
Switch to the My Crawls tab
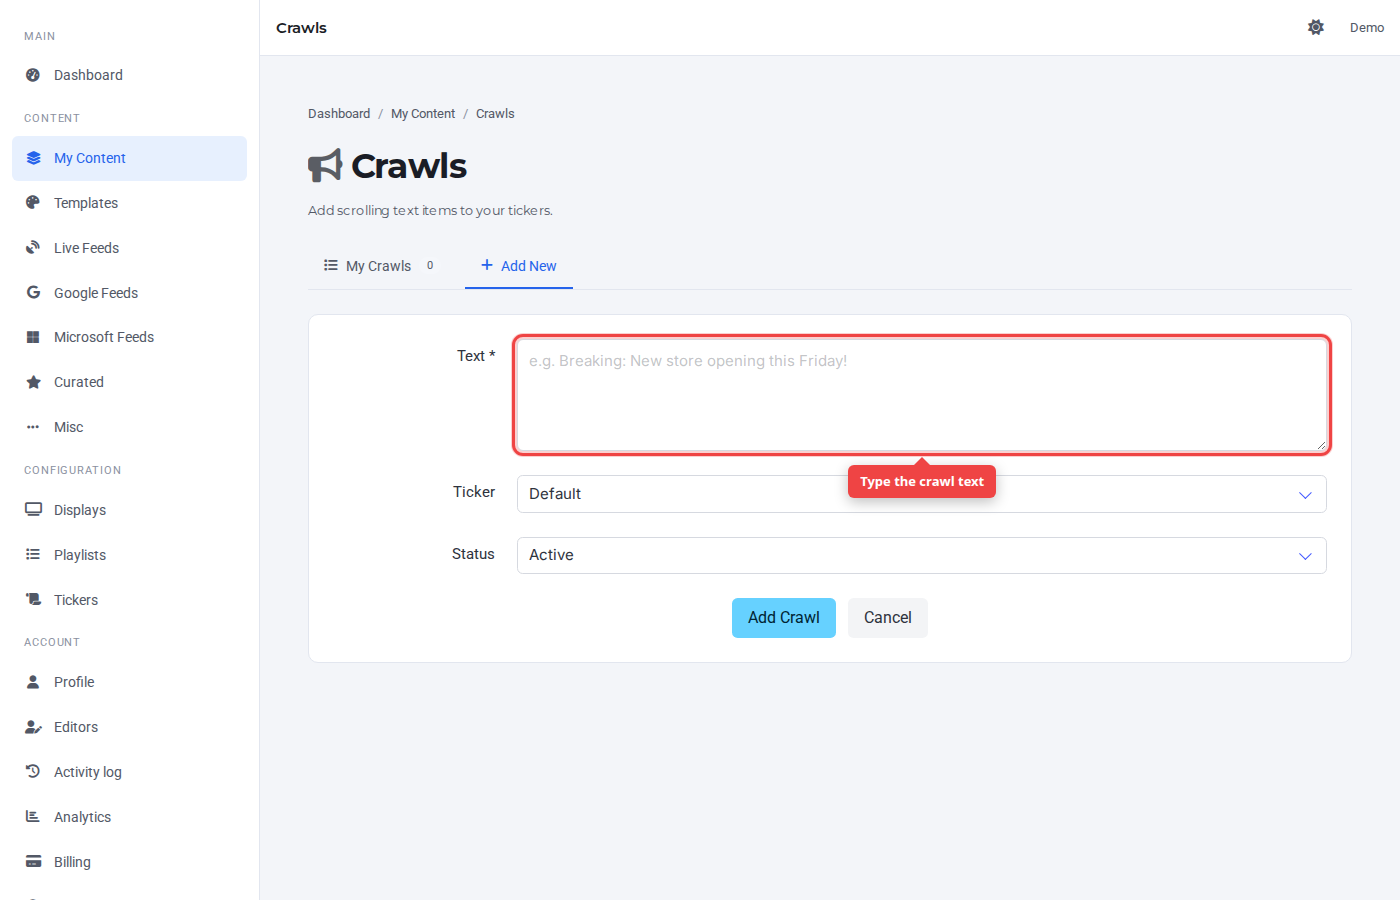tap(379, 266)
